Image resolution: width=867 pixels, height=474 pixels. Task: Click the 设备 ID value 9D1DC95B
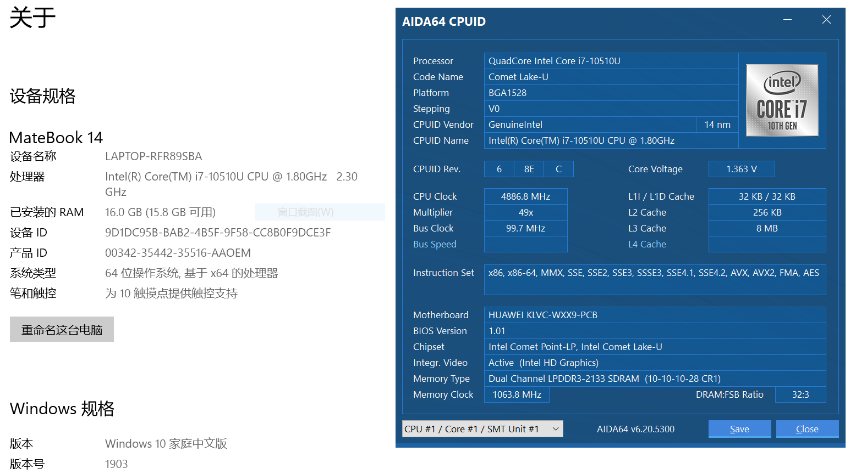point(218,233)
